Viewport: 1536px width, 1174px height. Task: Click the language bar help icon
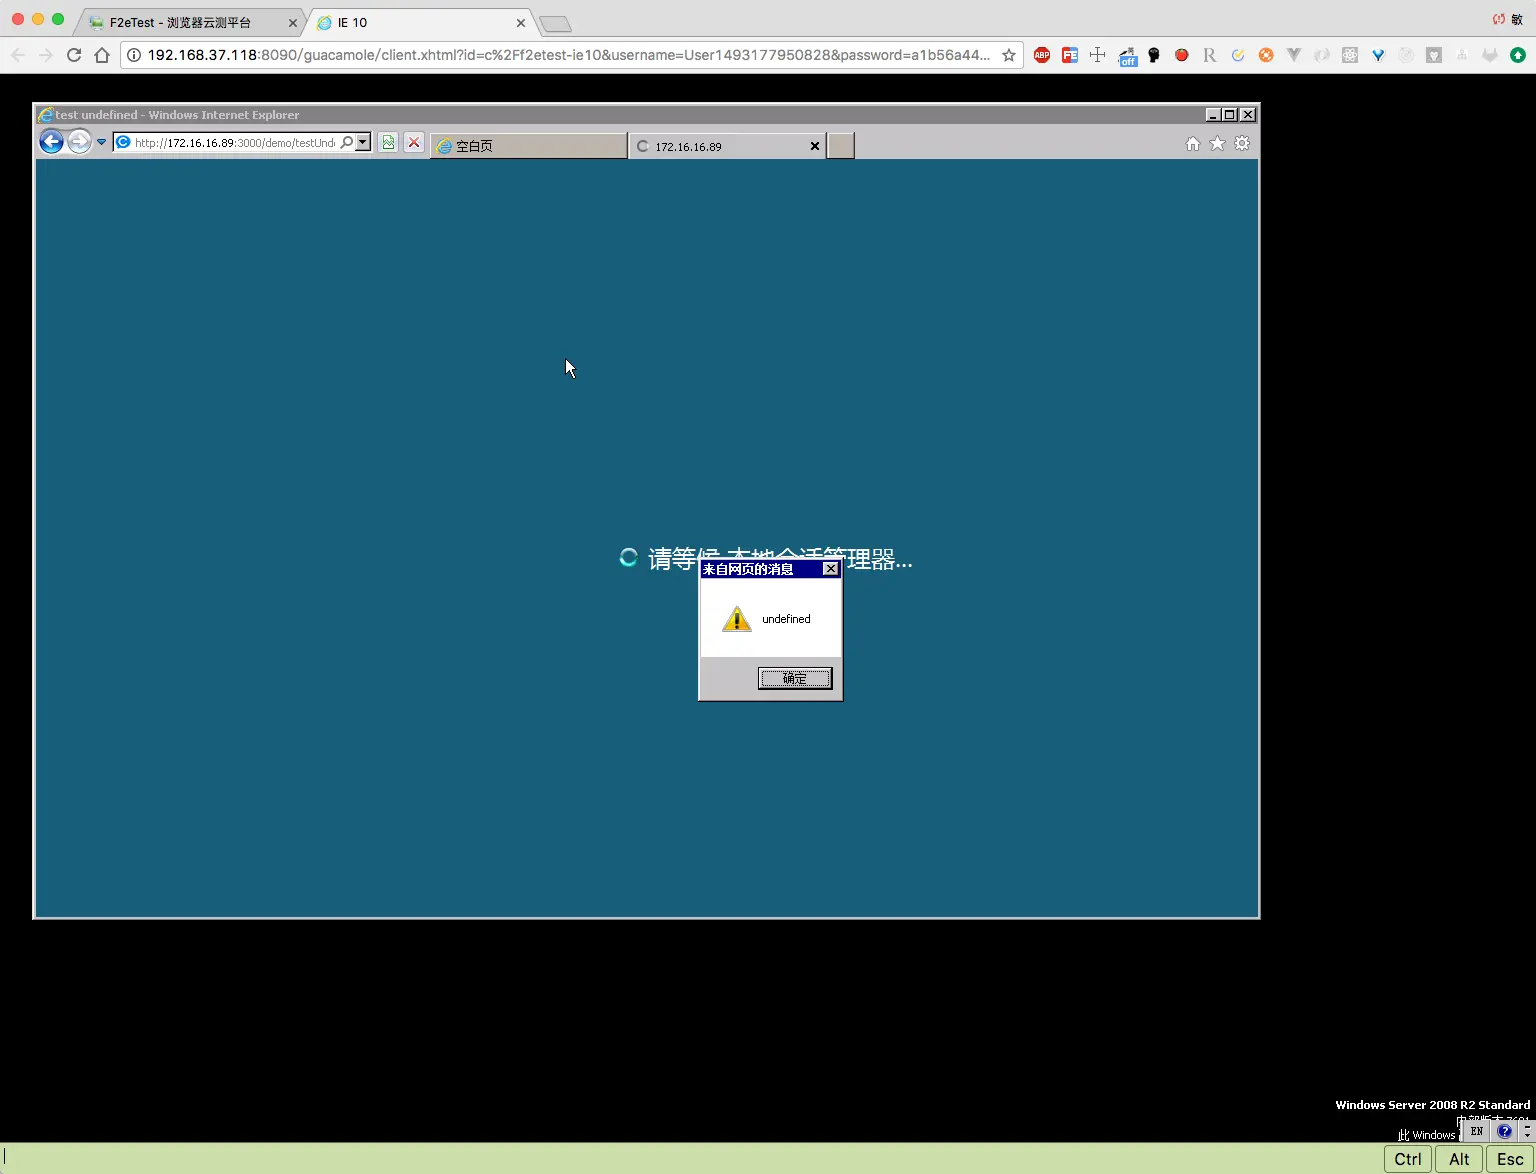tap(1504, 1132)
